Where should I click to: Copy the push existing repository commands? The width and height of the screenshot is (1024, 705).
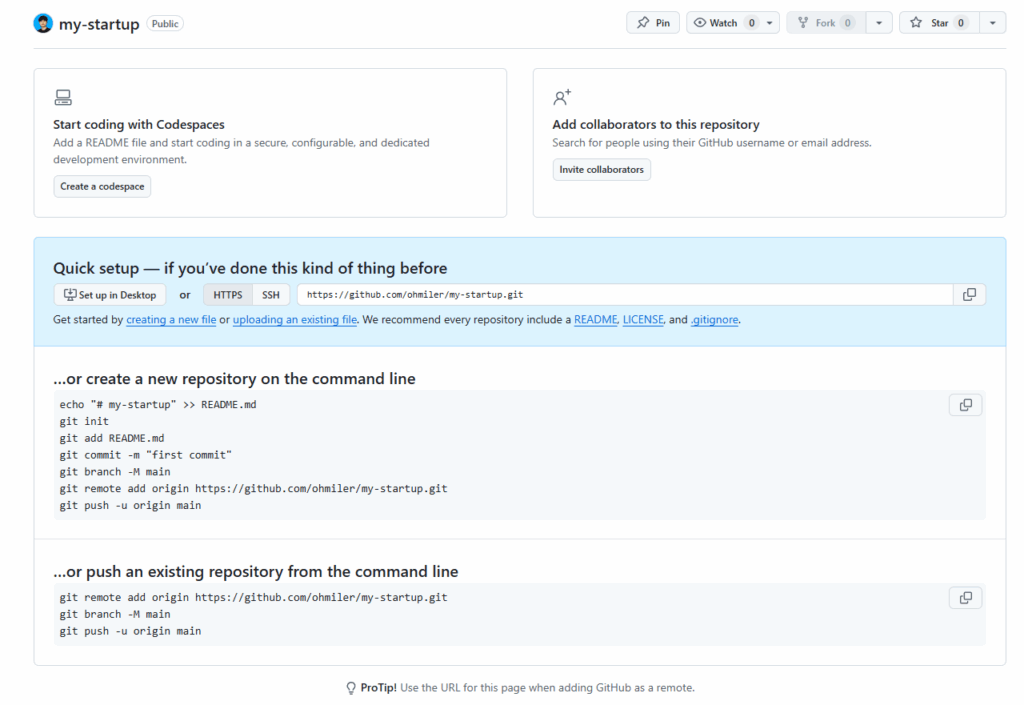965,598
